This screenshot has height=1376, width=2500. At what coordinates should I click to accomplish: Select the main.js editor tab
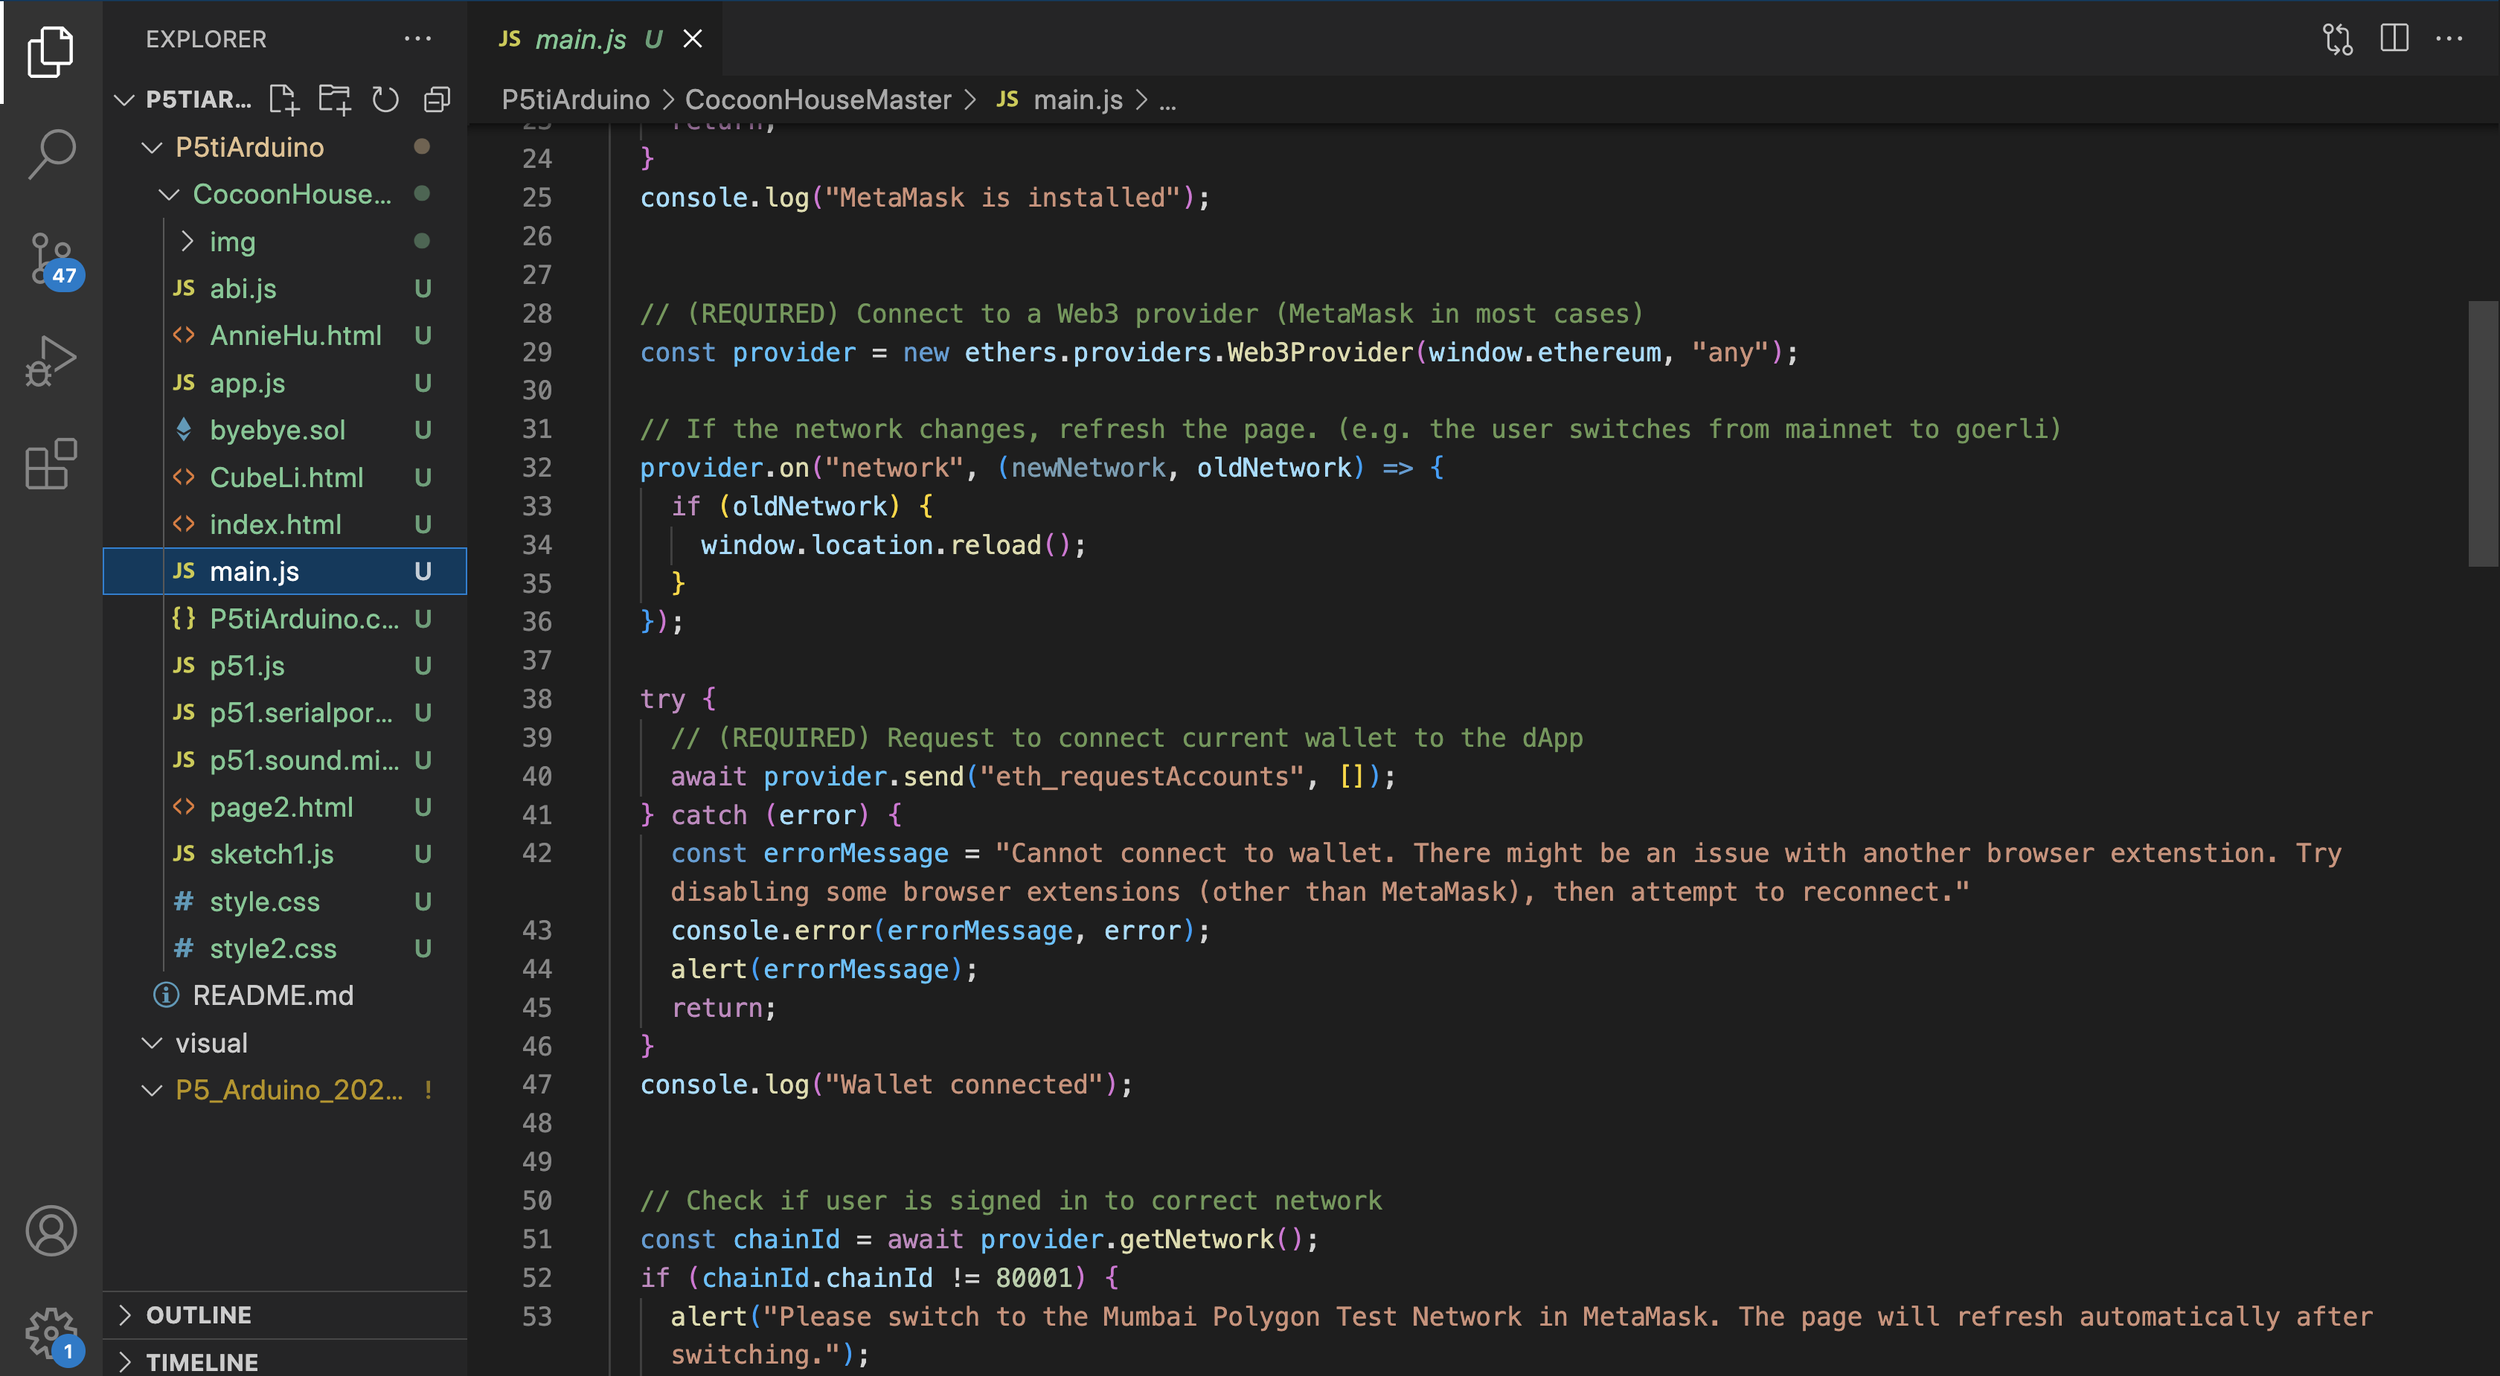tap(580, 39)
